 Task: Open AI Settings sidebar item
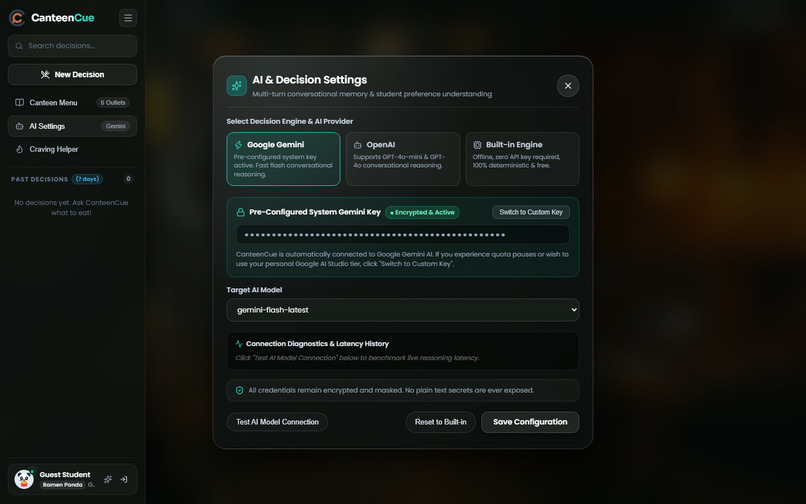coord(72,126)
